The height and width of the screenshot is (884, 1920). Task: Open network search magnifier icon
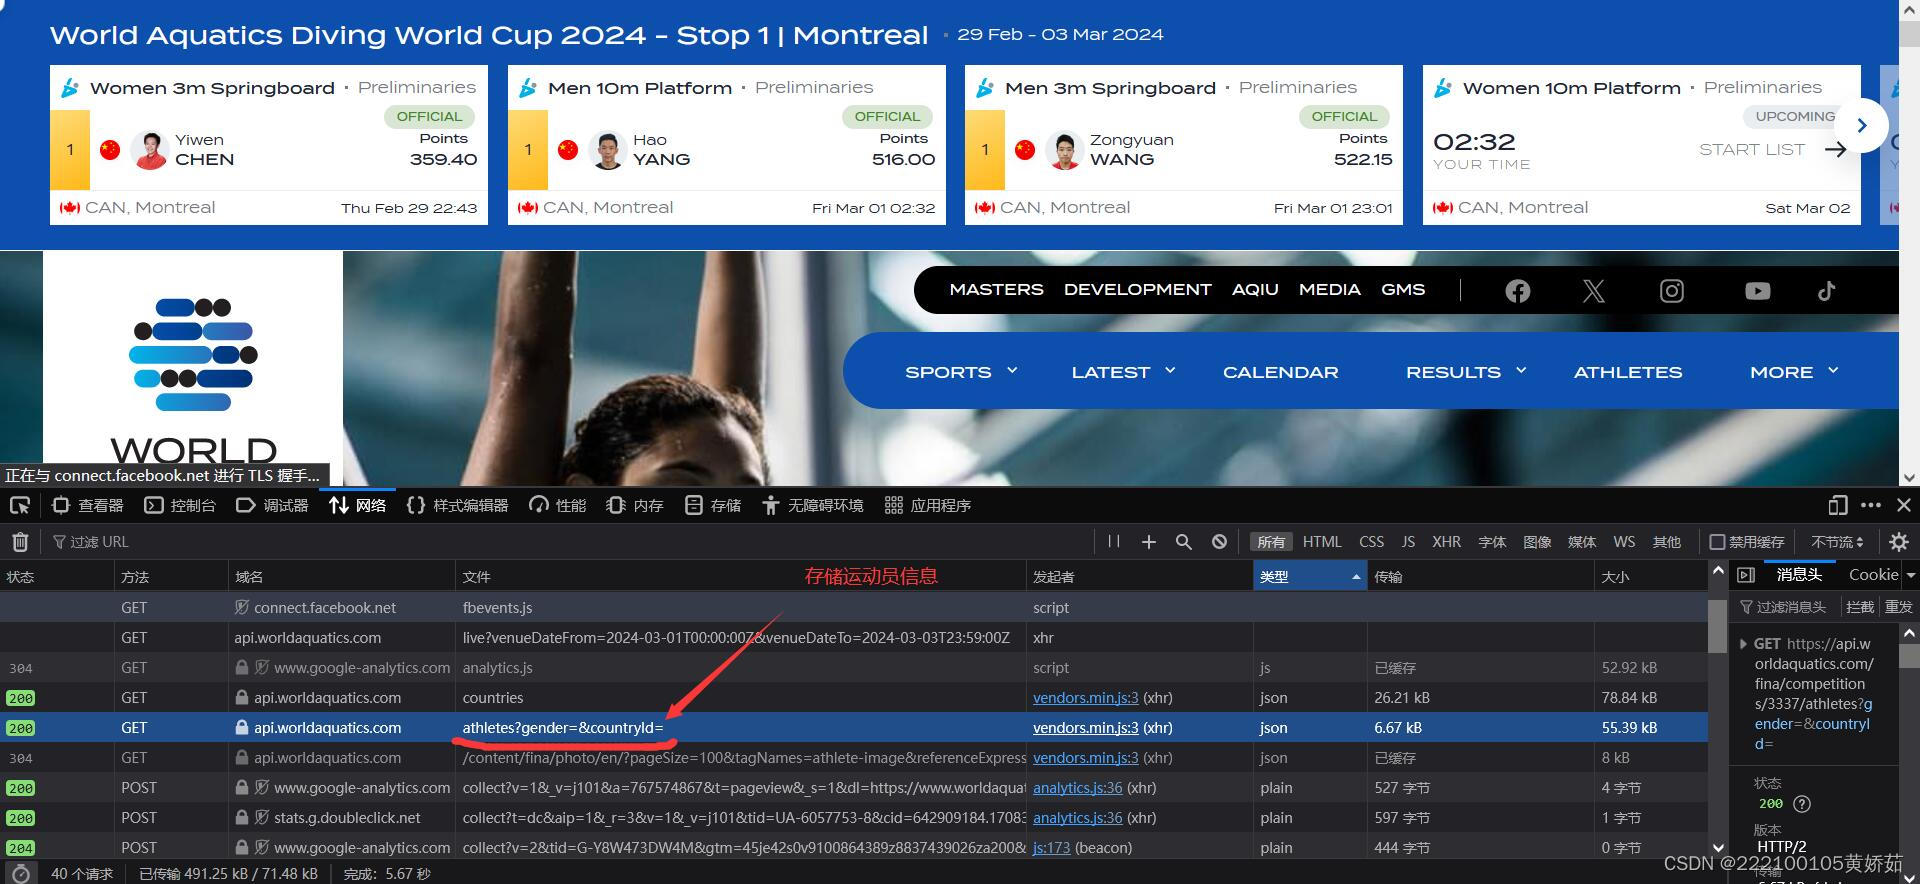[1184, 541]
